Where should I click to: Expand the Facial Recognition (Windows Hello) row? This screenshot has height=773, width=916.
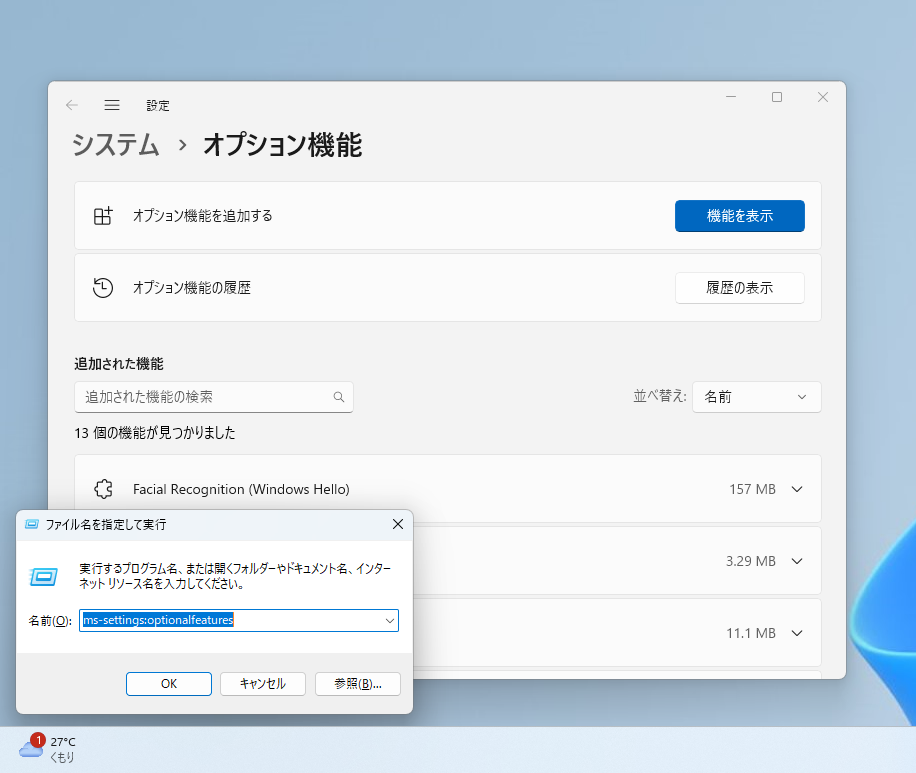[796, 489]
